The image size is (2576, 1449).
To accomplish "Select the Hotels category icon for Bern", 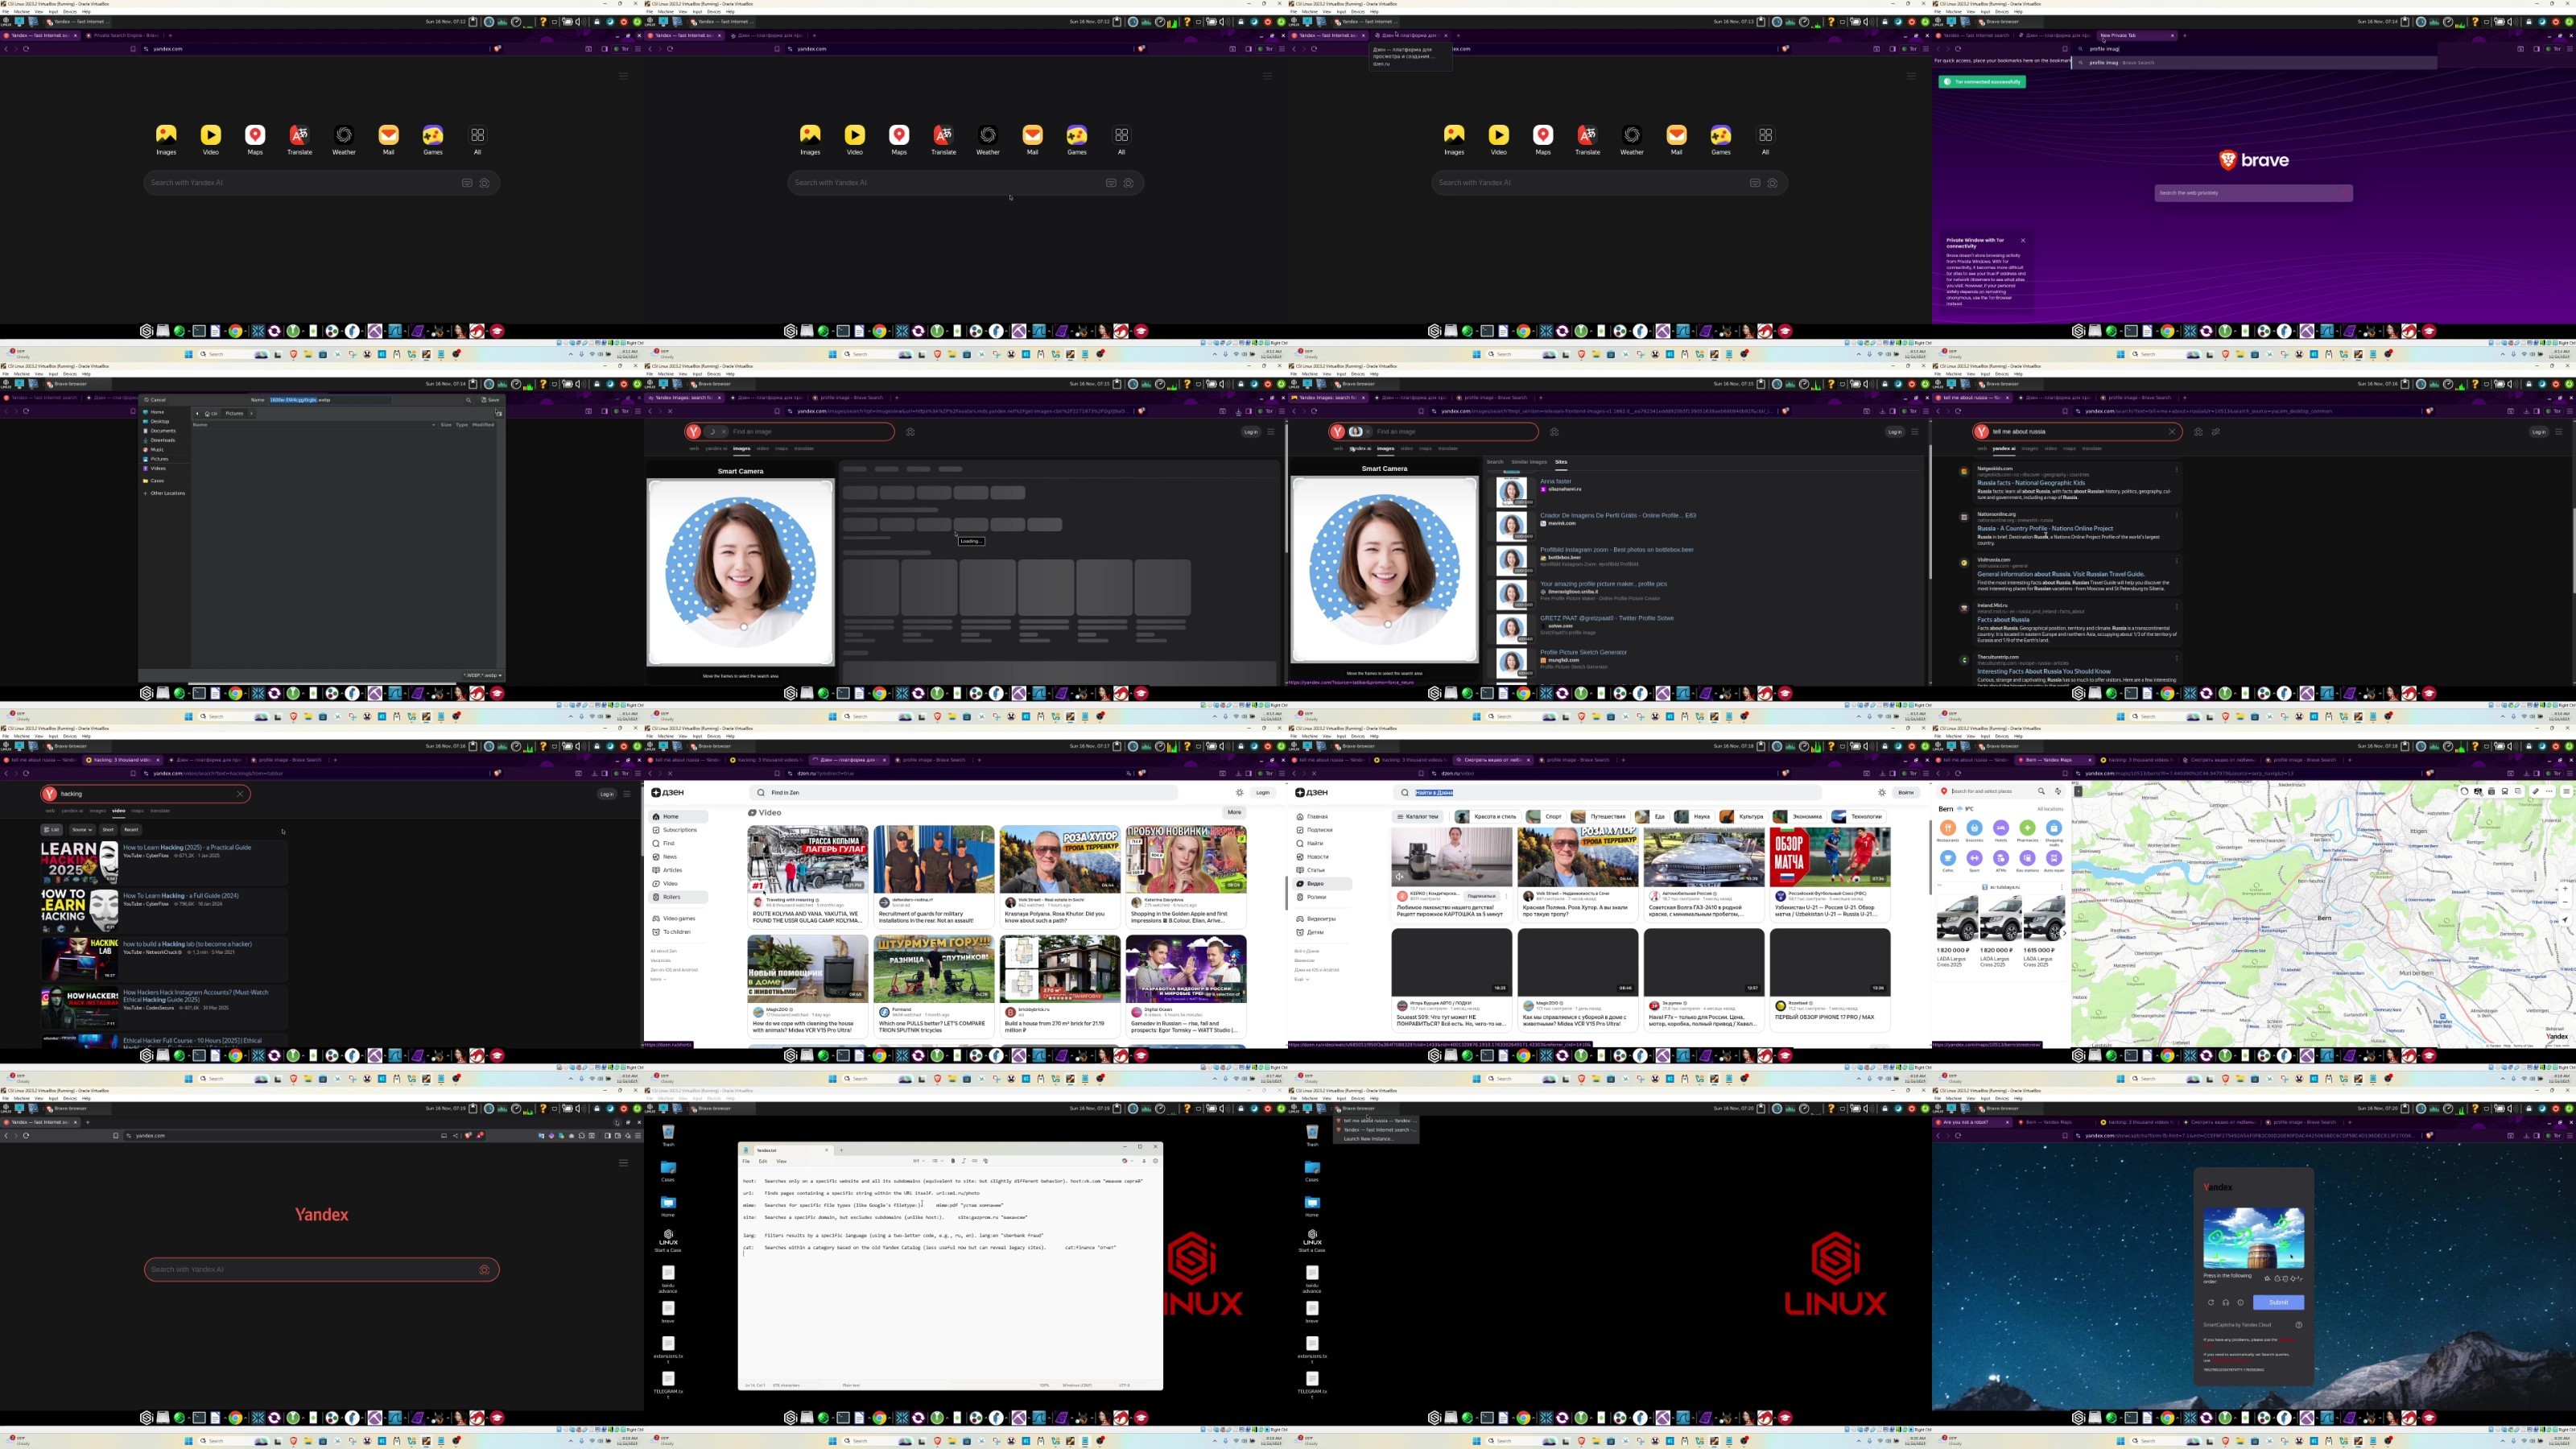I will (2001, 828).
